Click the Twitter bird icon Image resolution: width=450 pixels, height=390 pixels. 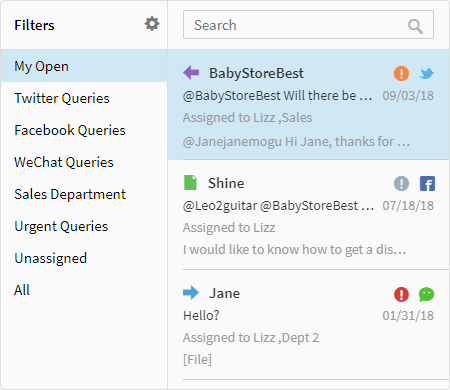tap(427, 73)
